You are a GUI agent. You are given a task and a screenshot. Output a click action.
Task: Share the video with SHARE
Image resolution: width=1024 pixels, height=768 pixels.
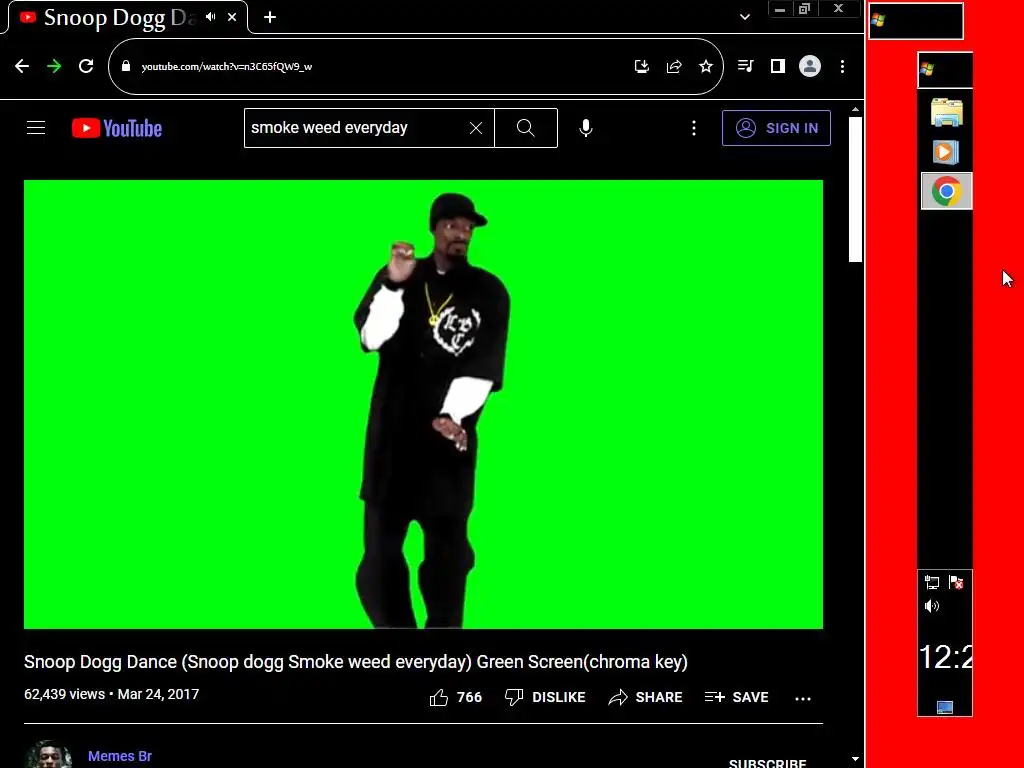tap(645, 697)
